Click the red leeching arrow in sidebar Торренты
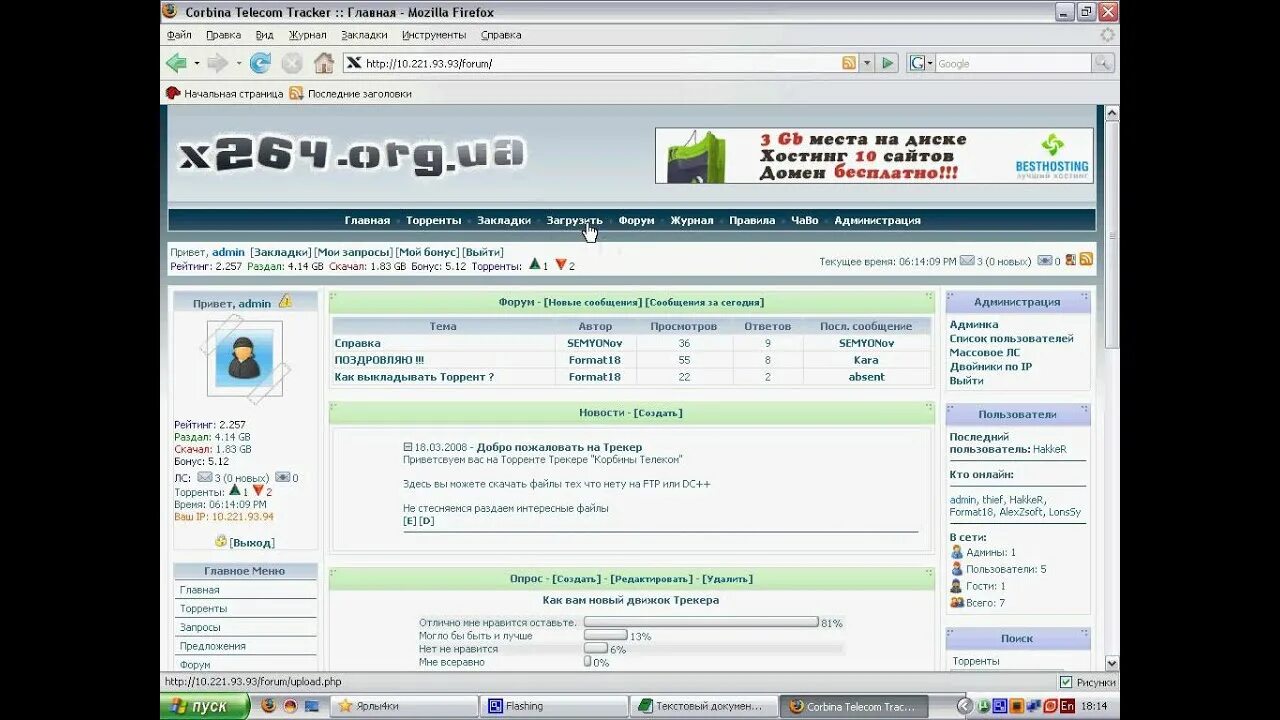 pyautogui.click(x=257, y=491)
